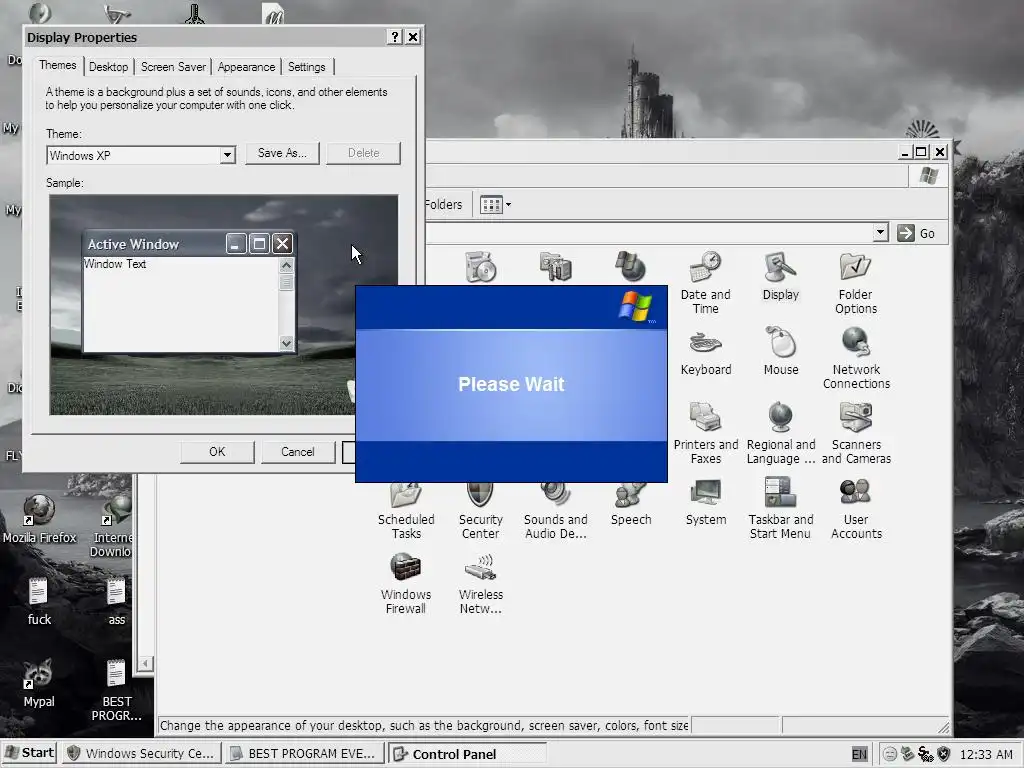Screen dimensions: 1024x768
Task: Switch to BEST PROGRAM EVE... taskbar item
Action: click(305, 754)
